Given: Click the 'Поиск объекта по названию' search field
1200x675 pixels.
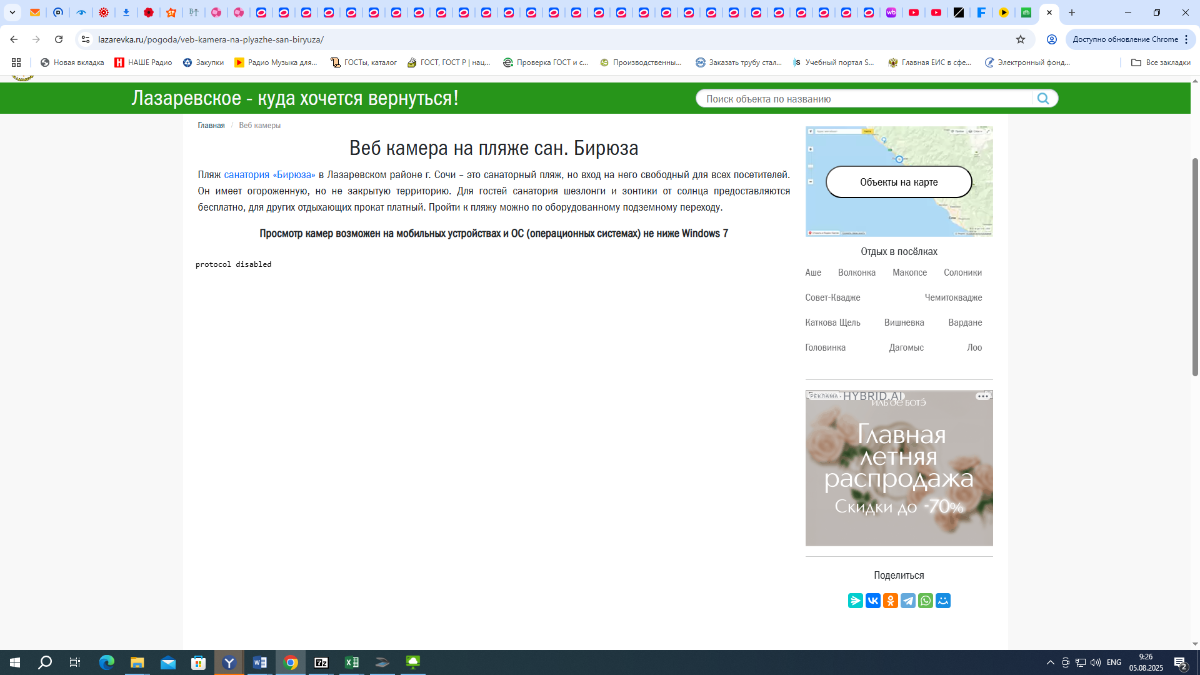Looking at the screenshot, I should (x=865, y=99).
